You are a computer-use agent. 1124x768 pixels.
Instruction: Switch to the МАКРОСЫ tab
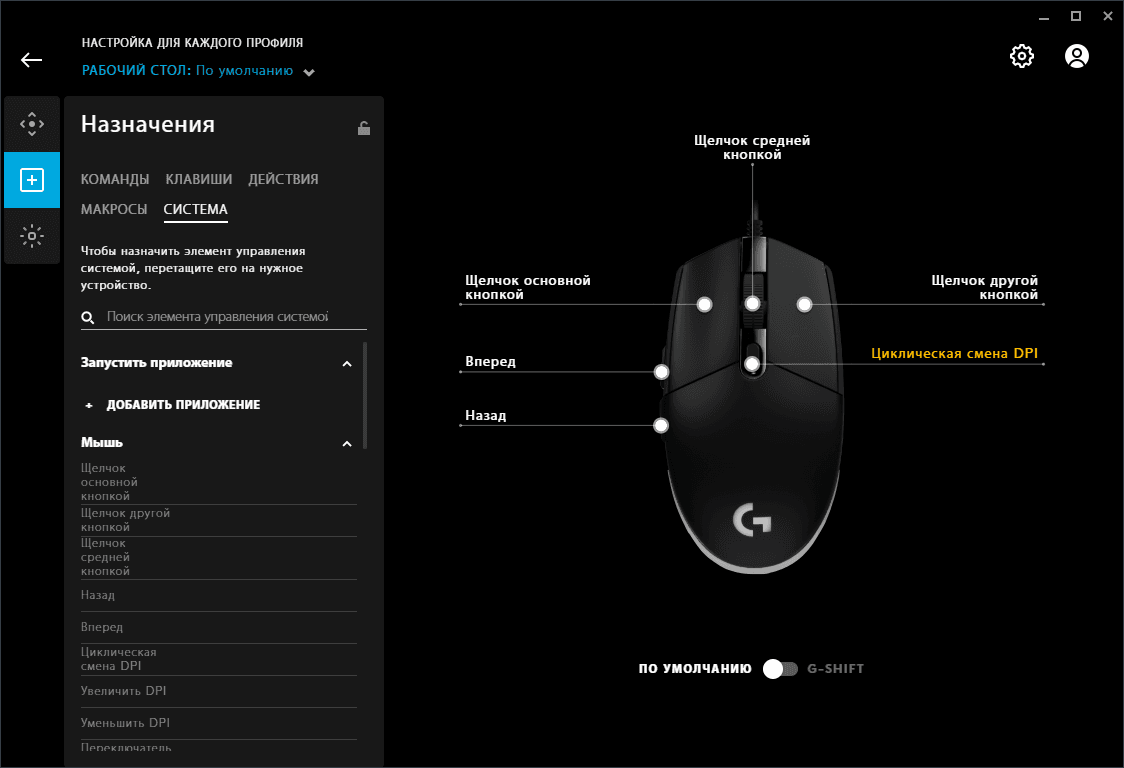pyautogui.click(x=114, y=209)
